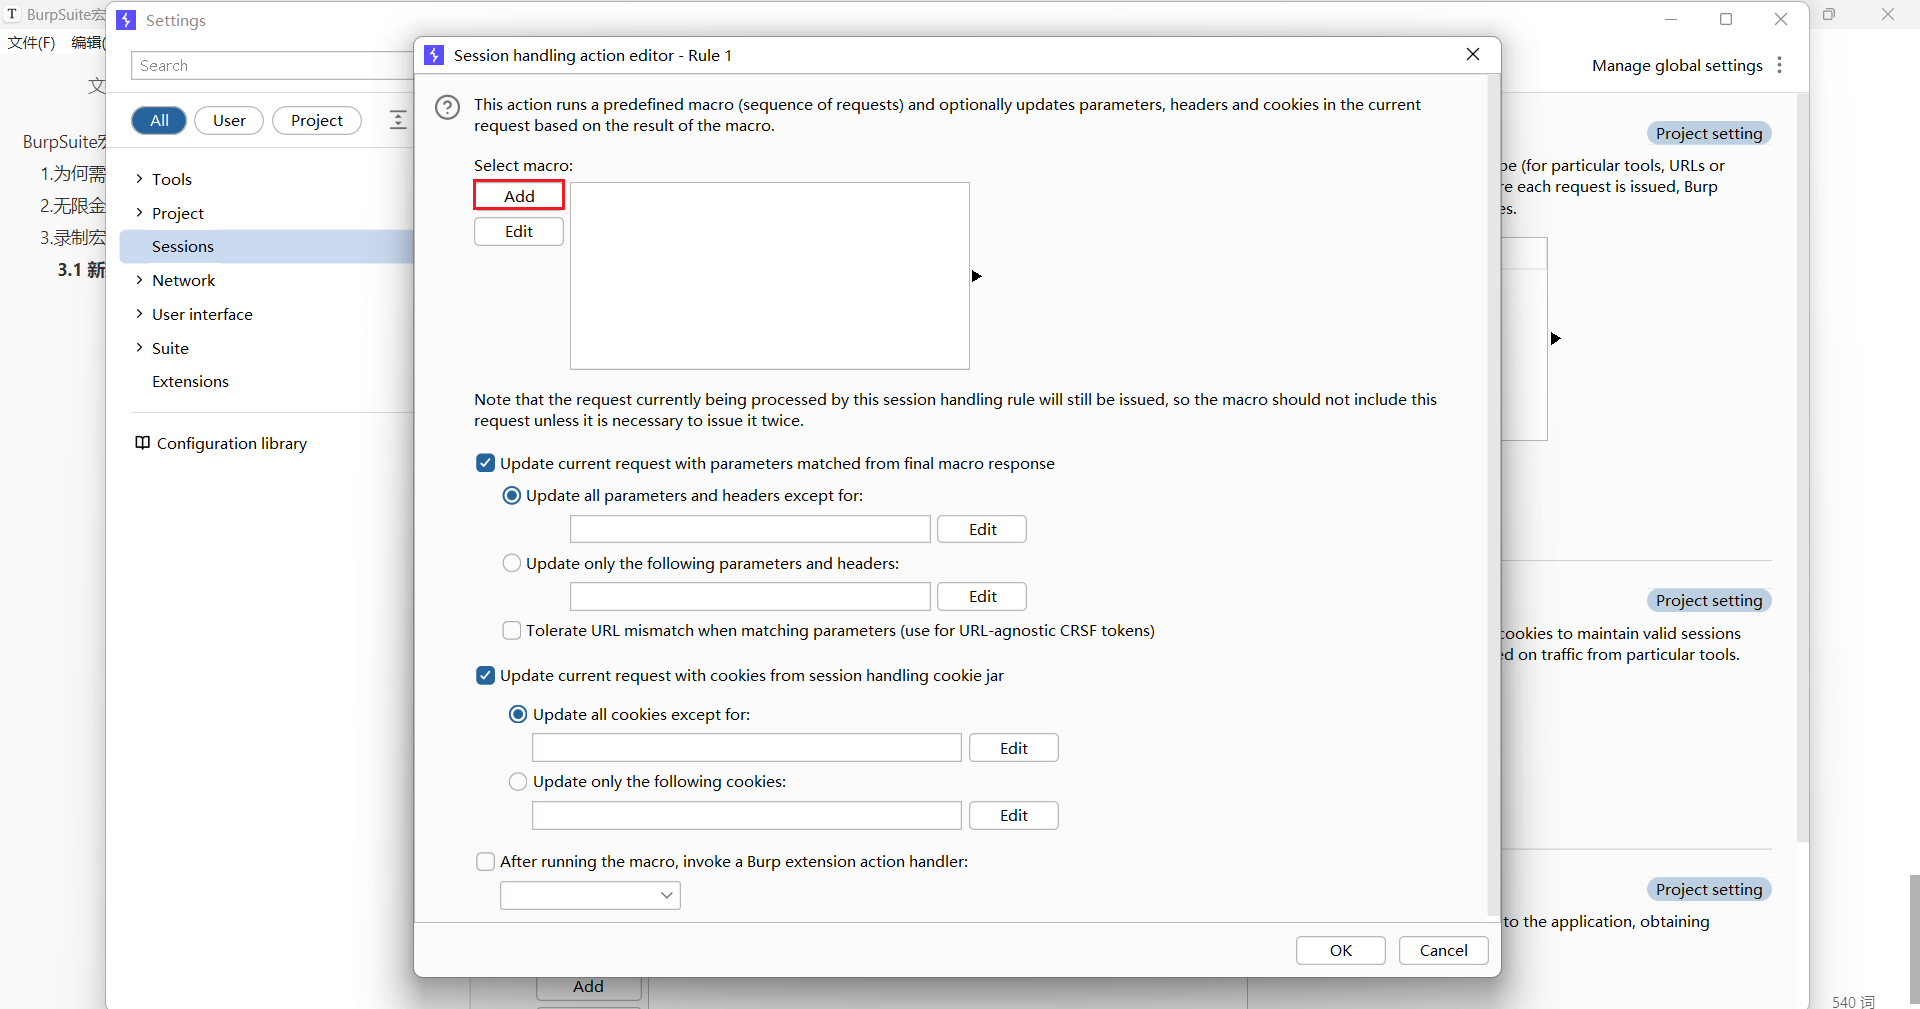
Task: Click Manage global settings
Action: tap(1677, 65)
